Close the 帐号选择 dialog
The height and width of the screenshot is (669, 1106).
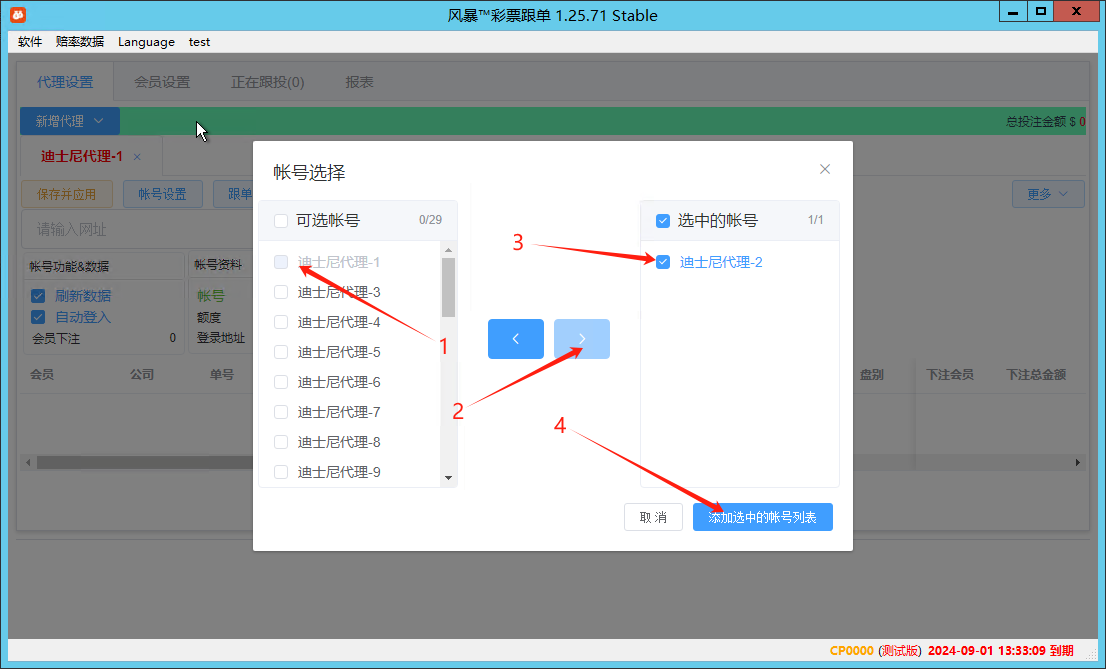pyautogui.click(x=825, y=169)
